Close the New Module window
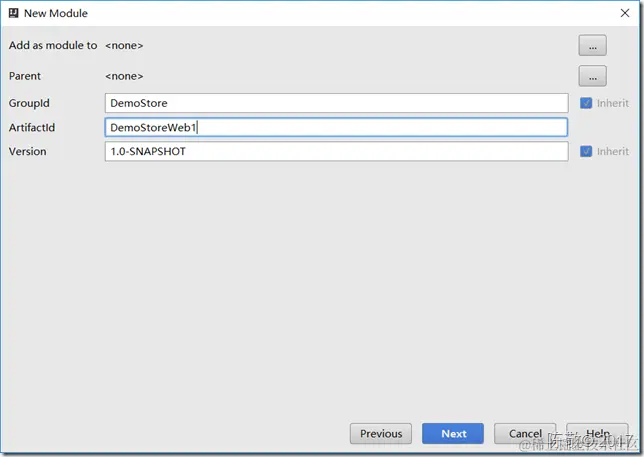The height and width of the screenshot is (457, 644). [x=625, y=13]
